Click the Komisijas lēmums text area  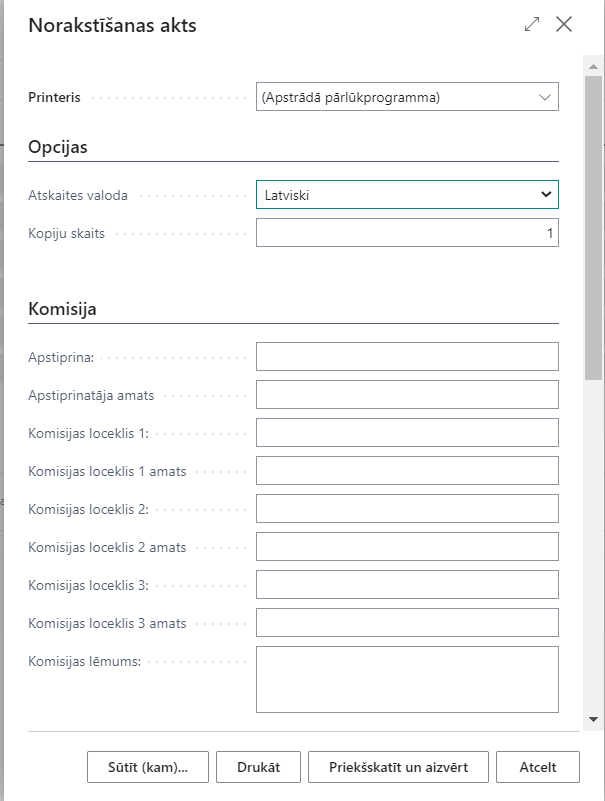pos(407,679)
